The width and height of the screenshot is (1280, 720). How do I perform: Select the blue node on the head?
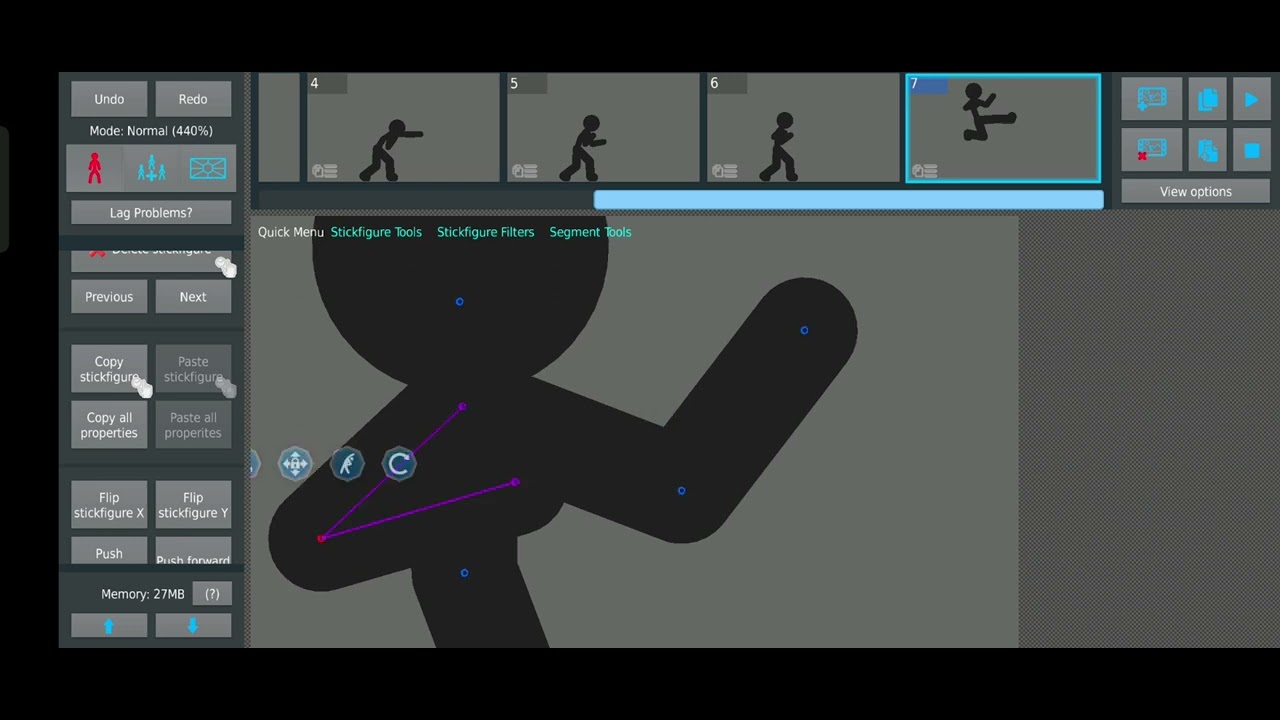459,301
